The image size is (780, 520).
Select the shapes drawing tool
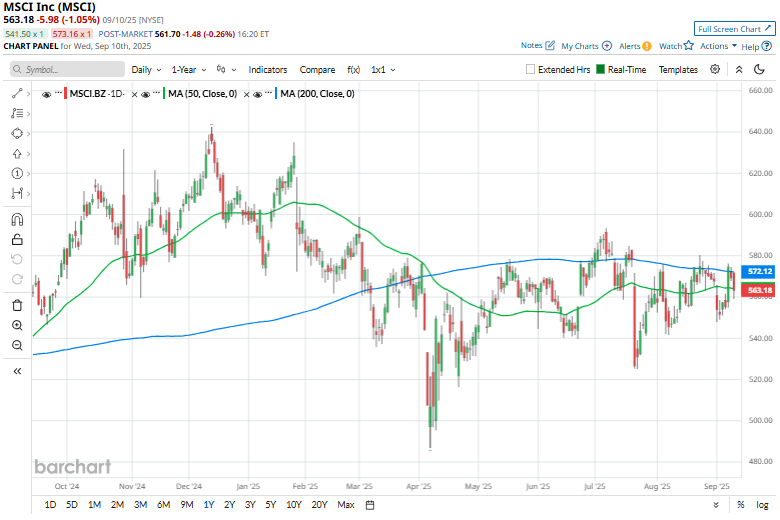pos(17,133)
